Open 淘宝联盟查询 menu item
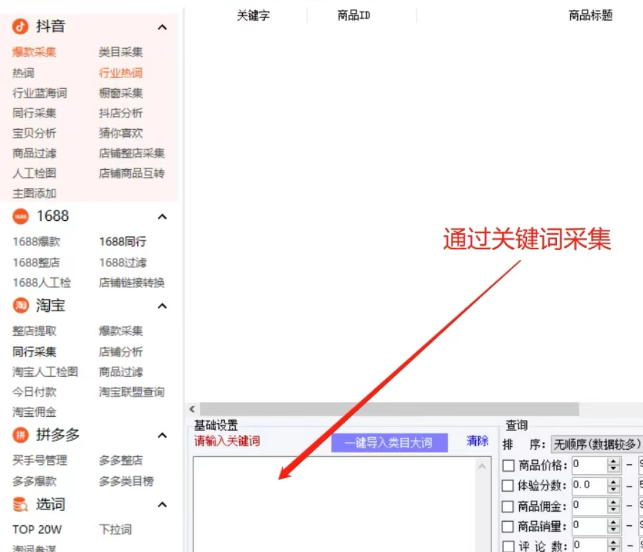Viewport: 643px width, 552px height. [132, 392]
